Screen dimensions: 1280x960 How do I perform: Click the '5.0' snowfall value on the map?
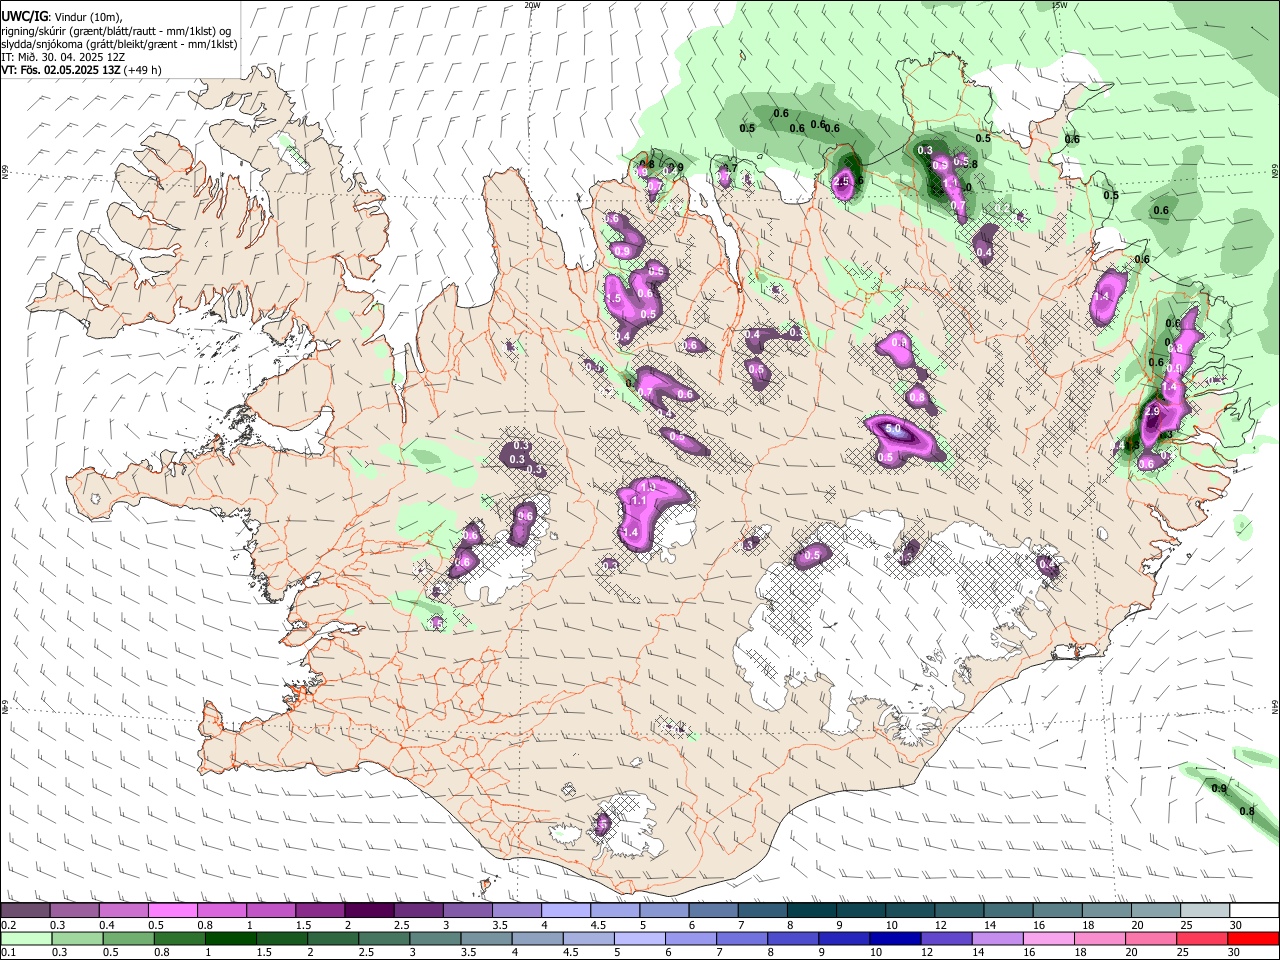point(894,428)
